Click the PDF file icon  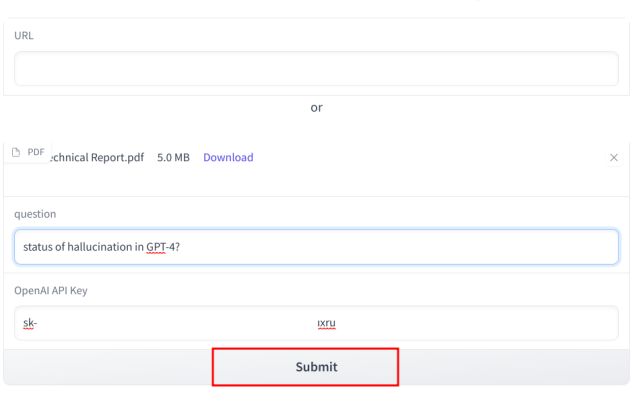(19, 151)
